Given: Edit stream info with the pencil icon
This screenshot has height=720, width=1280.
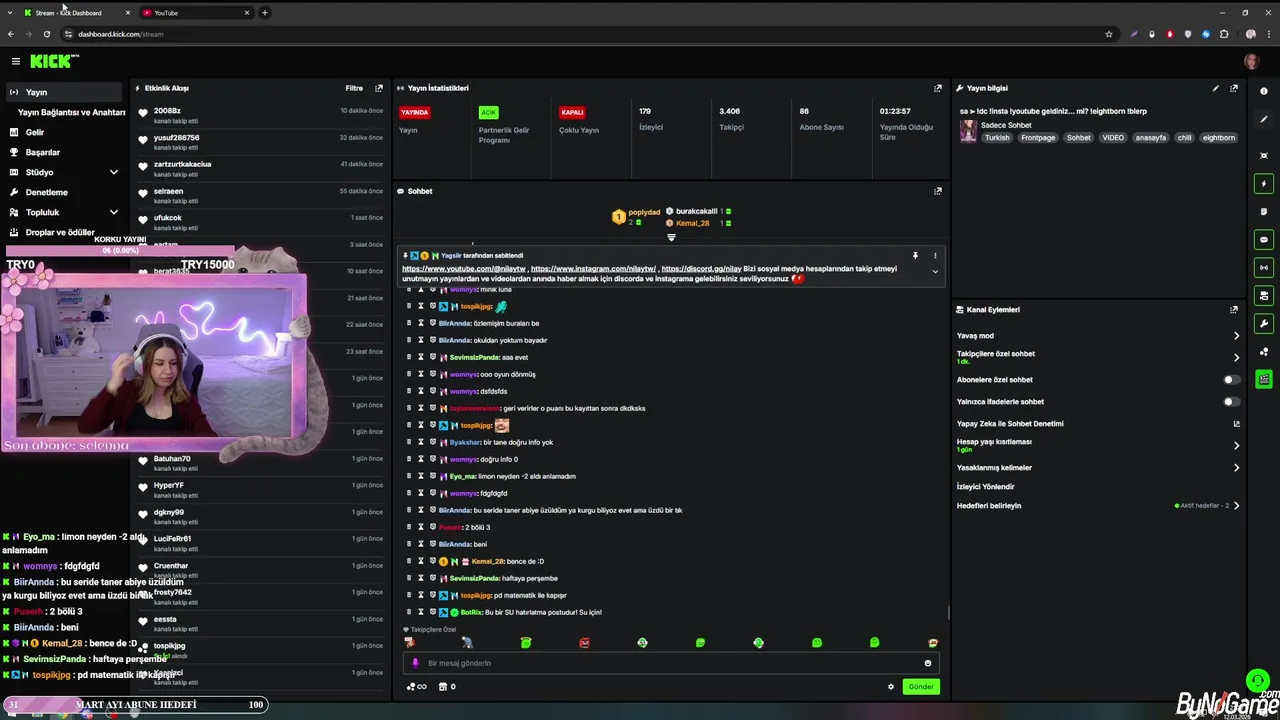Looking at the screenshot, I should 1216,88.
